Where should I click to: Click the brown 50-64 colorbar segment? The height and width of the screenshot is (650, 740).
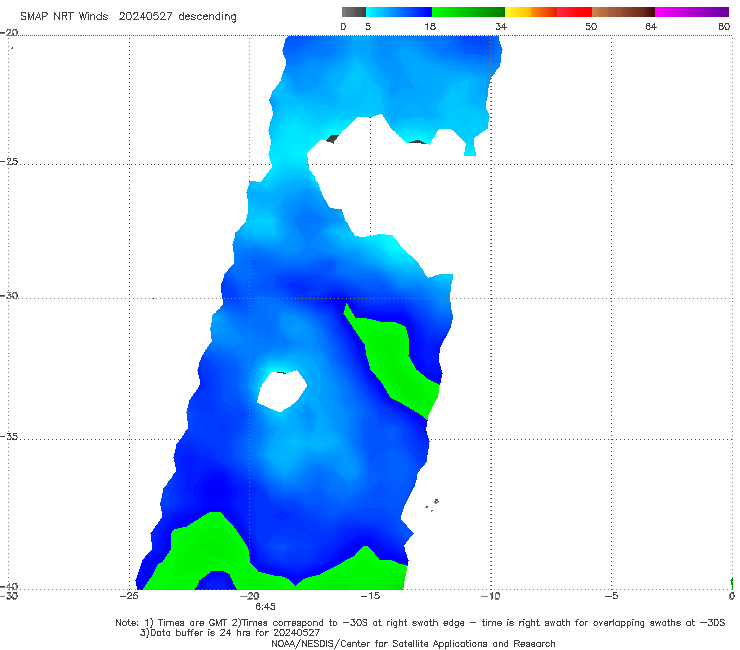[x=623, y=12]
